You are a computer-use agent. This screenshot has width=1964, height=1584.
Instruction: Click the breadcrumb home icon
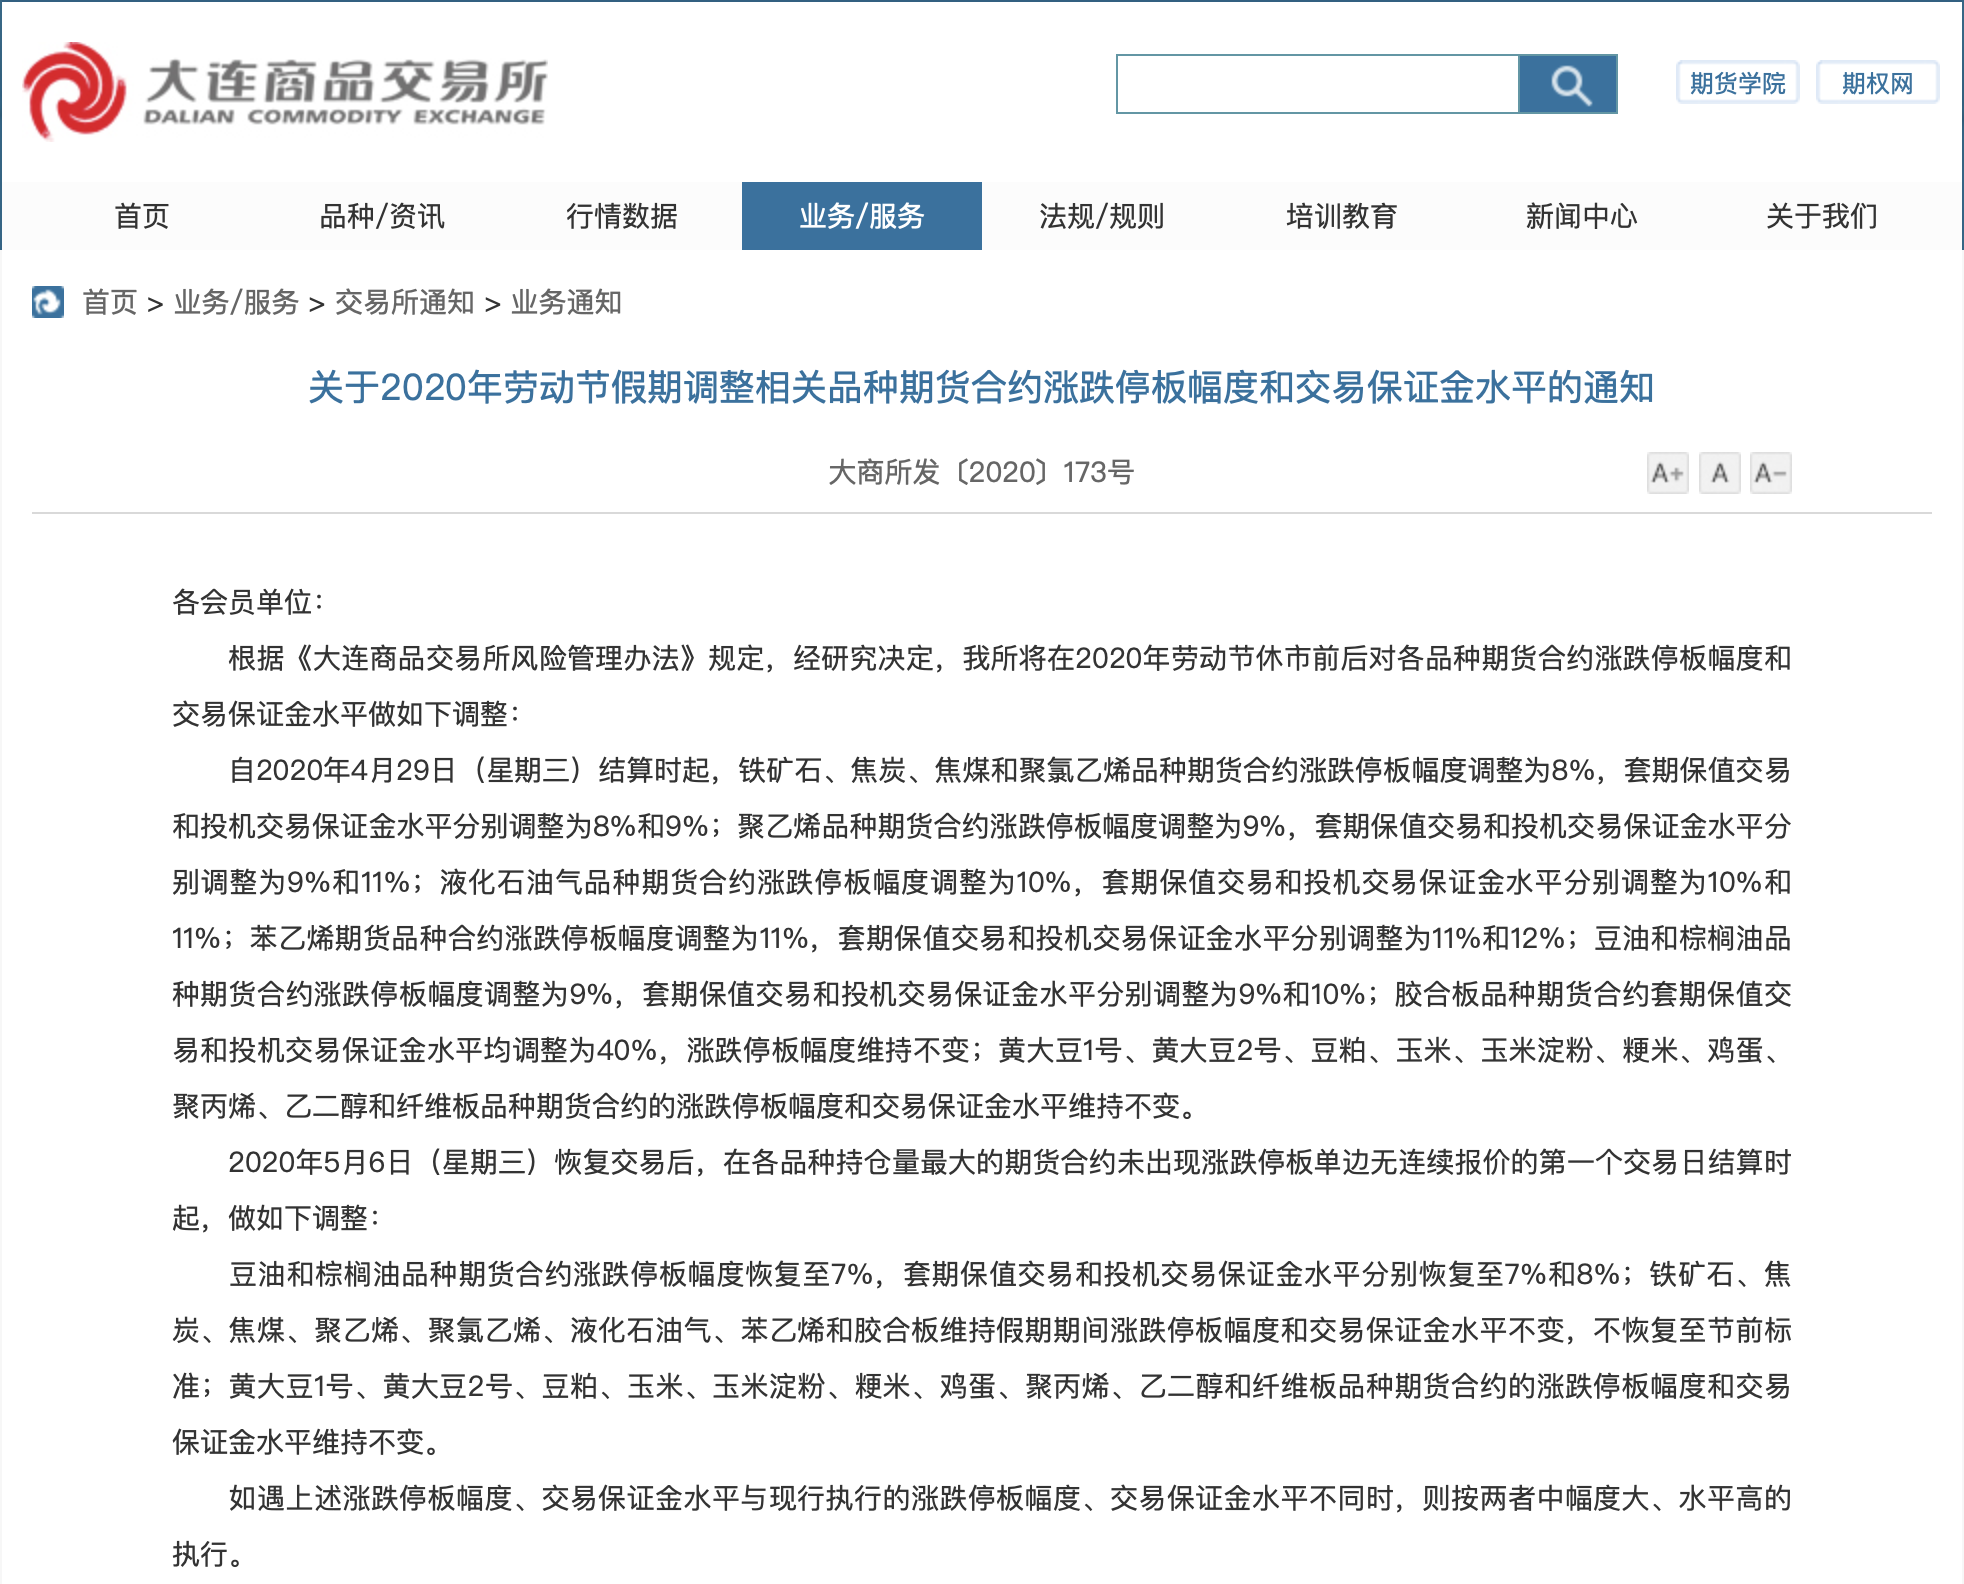(x=48, y=302)
